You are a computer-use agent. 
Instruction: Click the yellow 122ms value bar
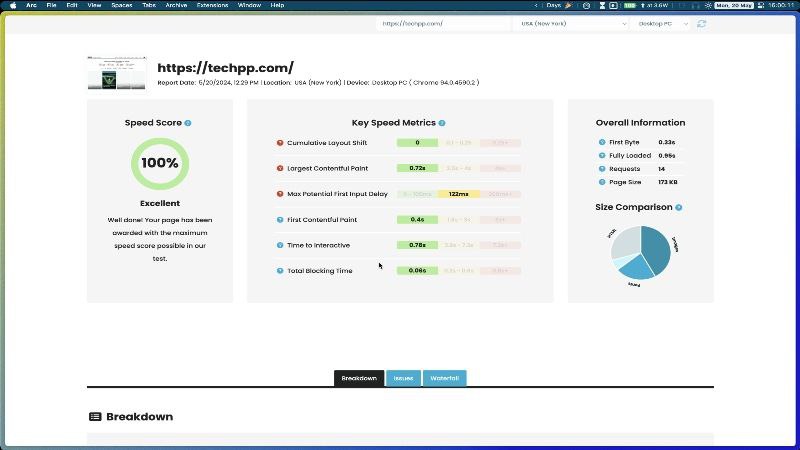tap(459, 194)
